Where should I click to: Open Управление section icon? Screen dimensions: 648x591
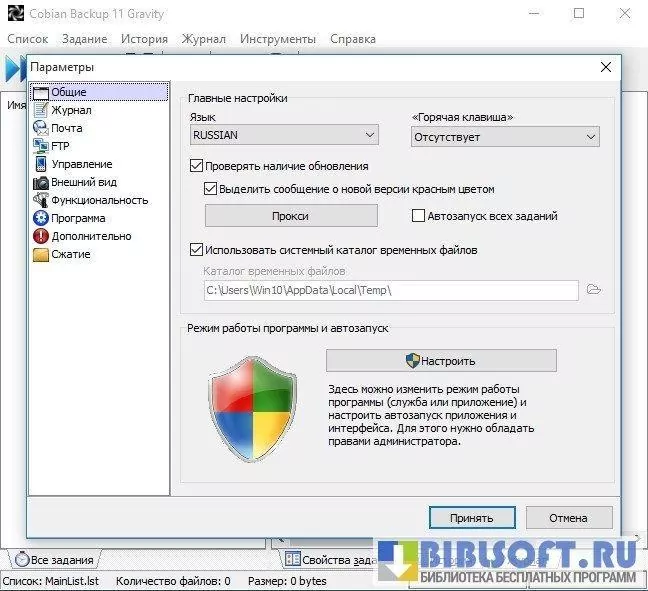41,164
